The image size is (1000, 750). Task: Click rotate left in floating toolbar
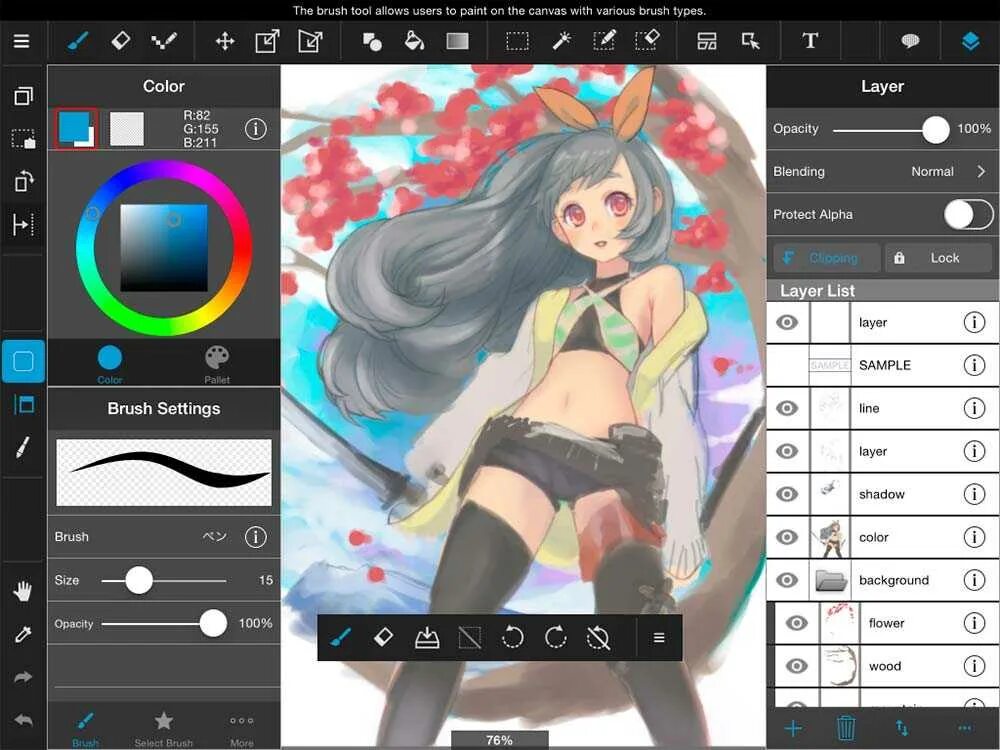(x=512, y=637)
